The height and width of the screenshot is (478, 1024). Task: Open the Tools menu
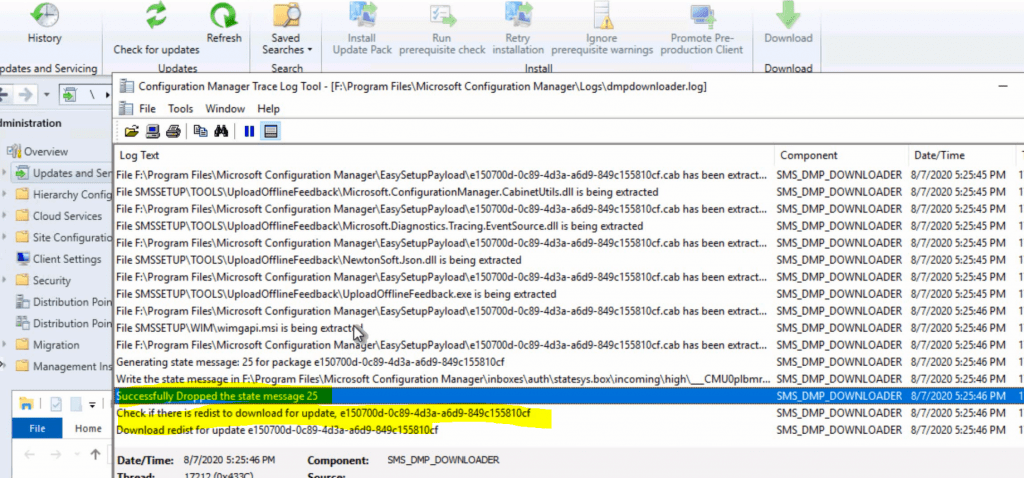pos(180,108)
